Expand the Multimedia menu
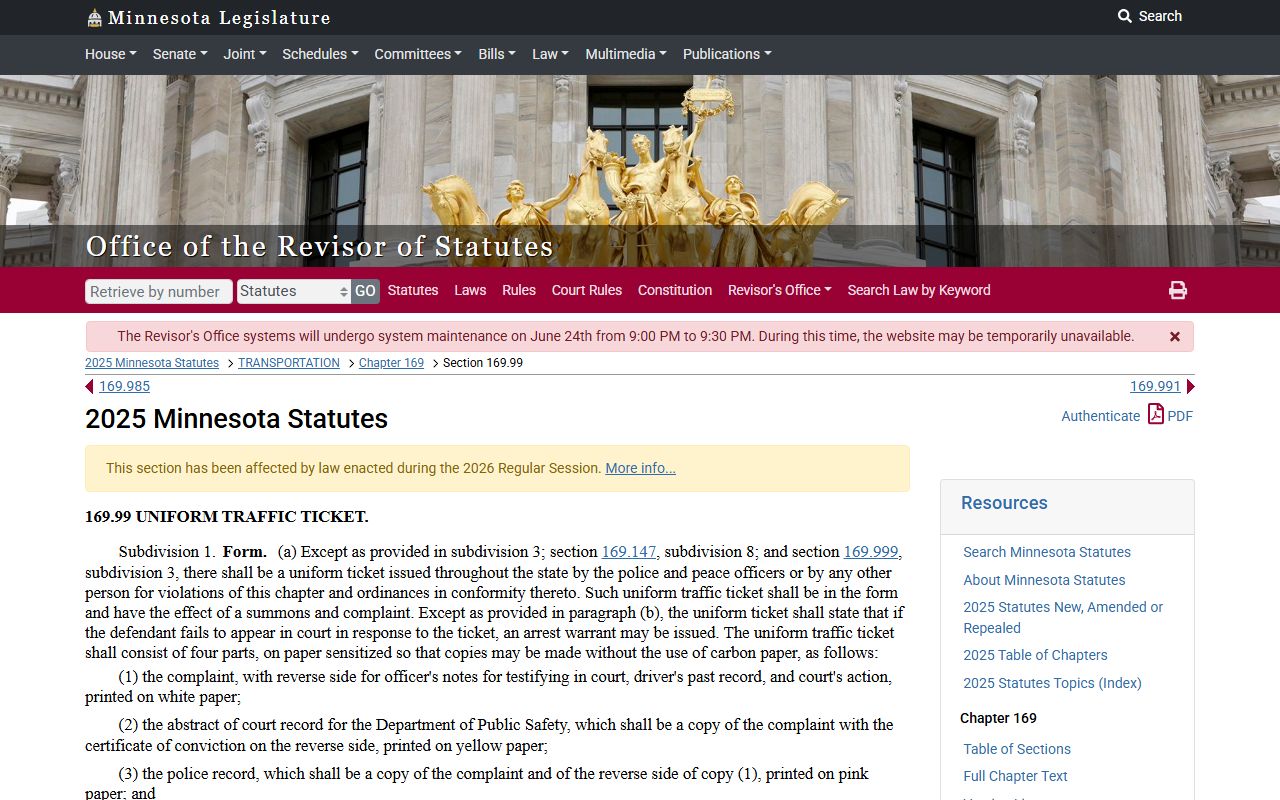 [x=626, y=54]
